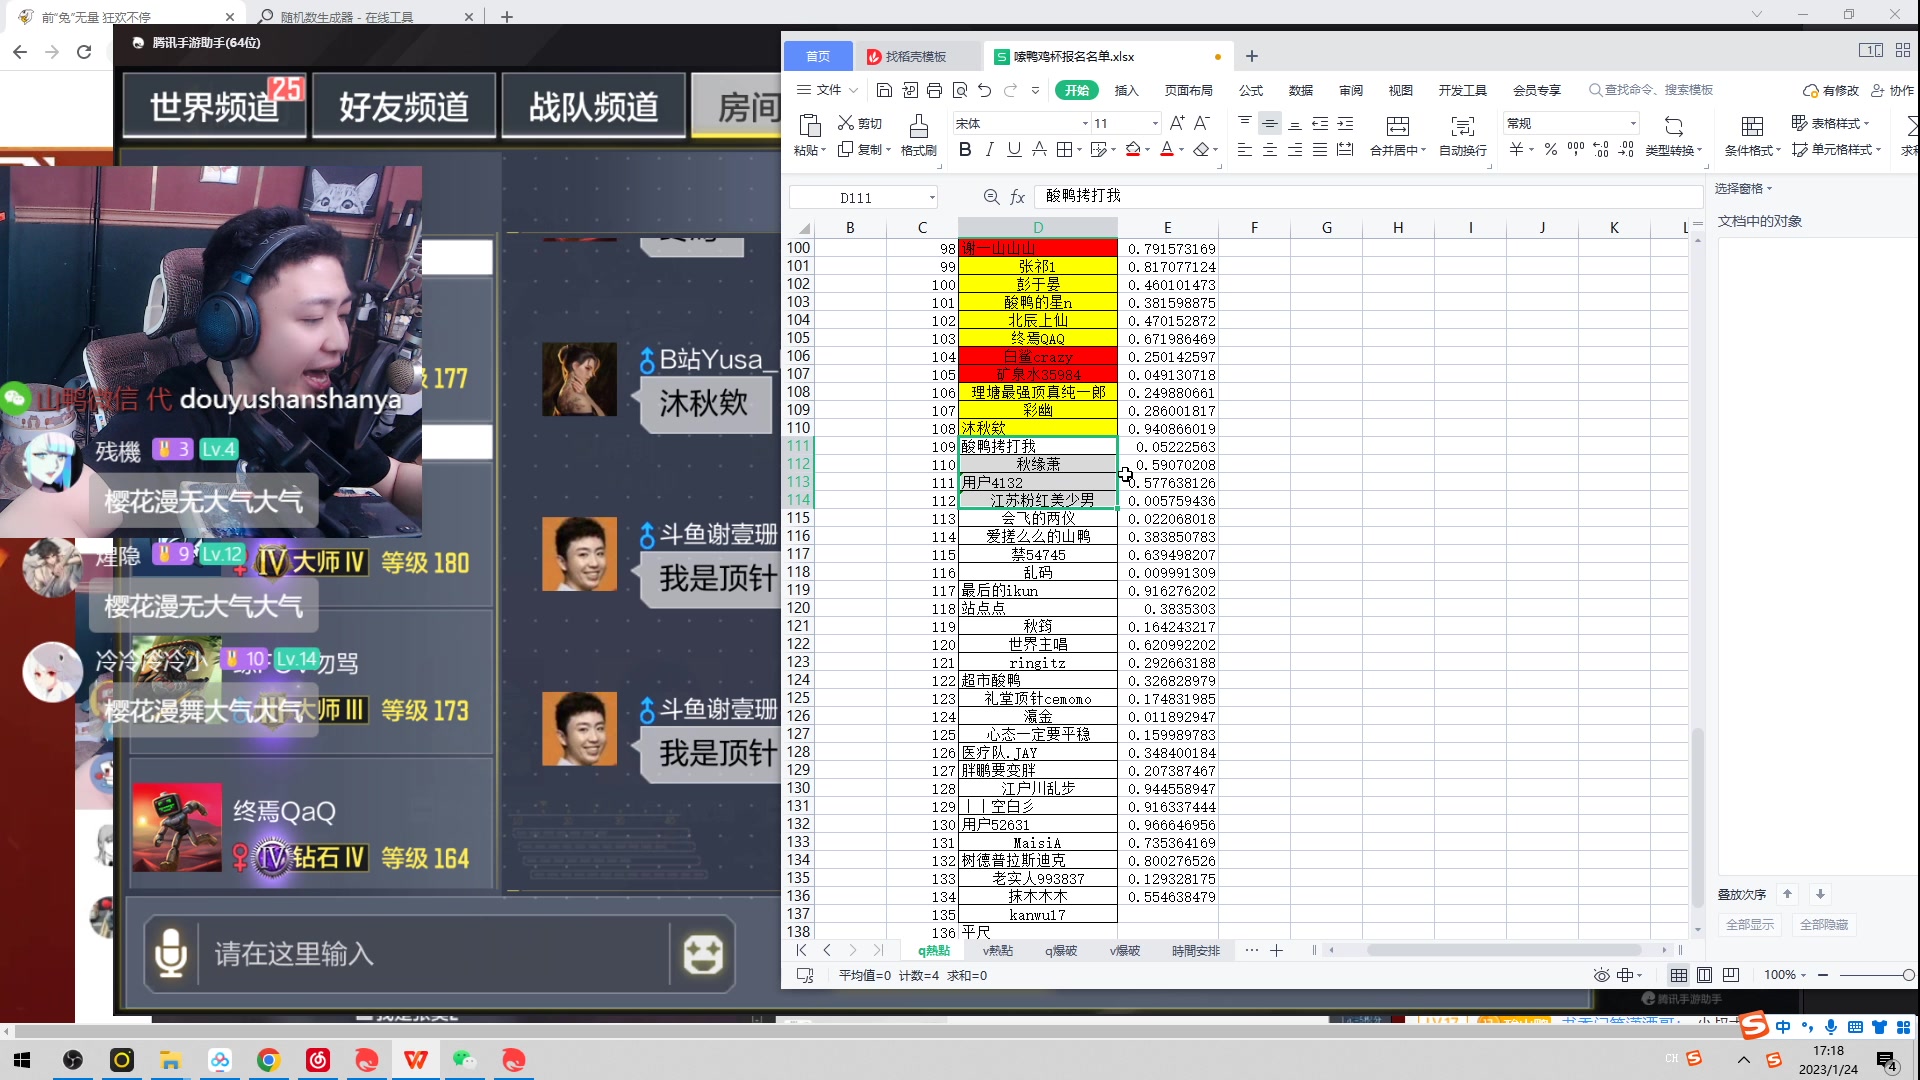
Task: Apply percent style format
Action: pos(1551,149)
